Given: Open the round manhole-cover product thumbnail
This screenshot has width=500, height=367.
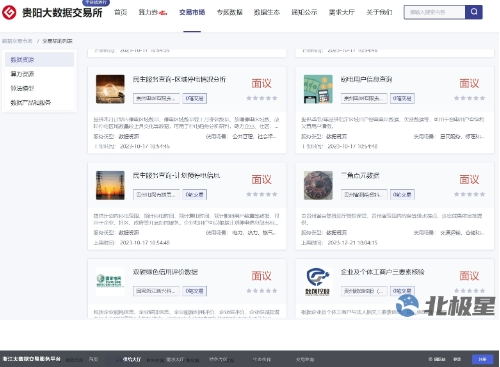Looking at the screenshot, I should pyautogui.click(x=318, y=185).
